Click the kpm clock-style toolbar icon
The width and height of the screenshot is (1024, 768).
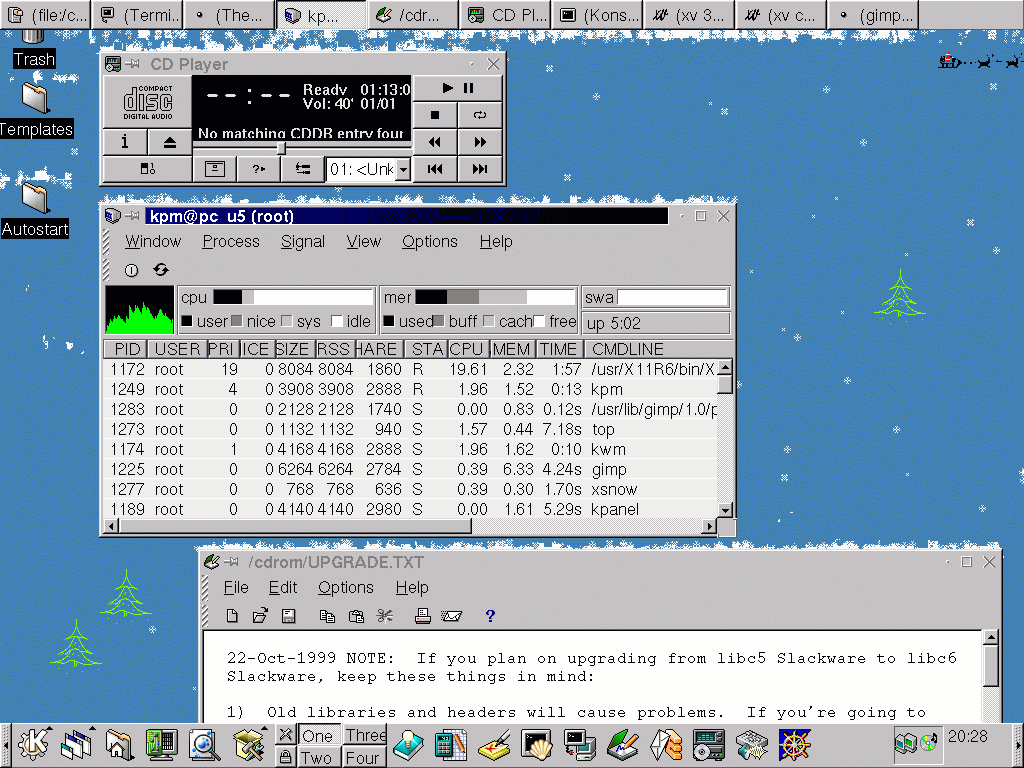point(131,270)
